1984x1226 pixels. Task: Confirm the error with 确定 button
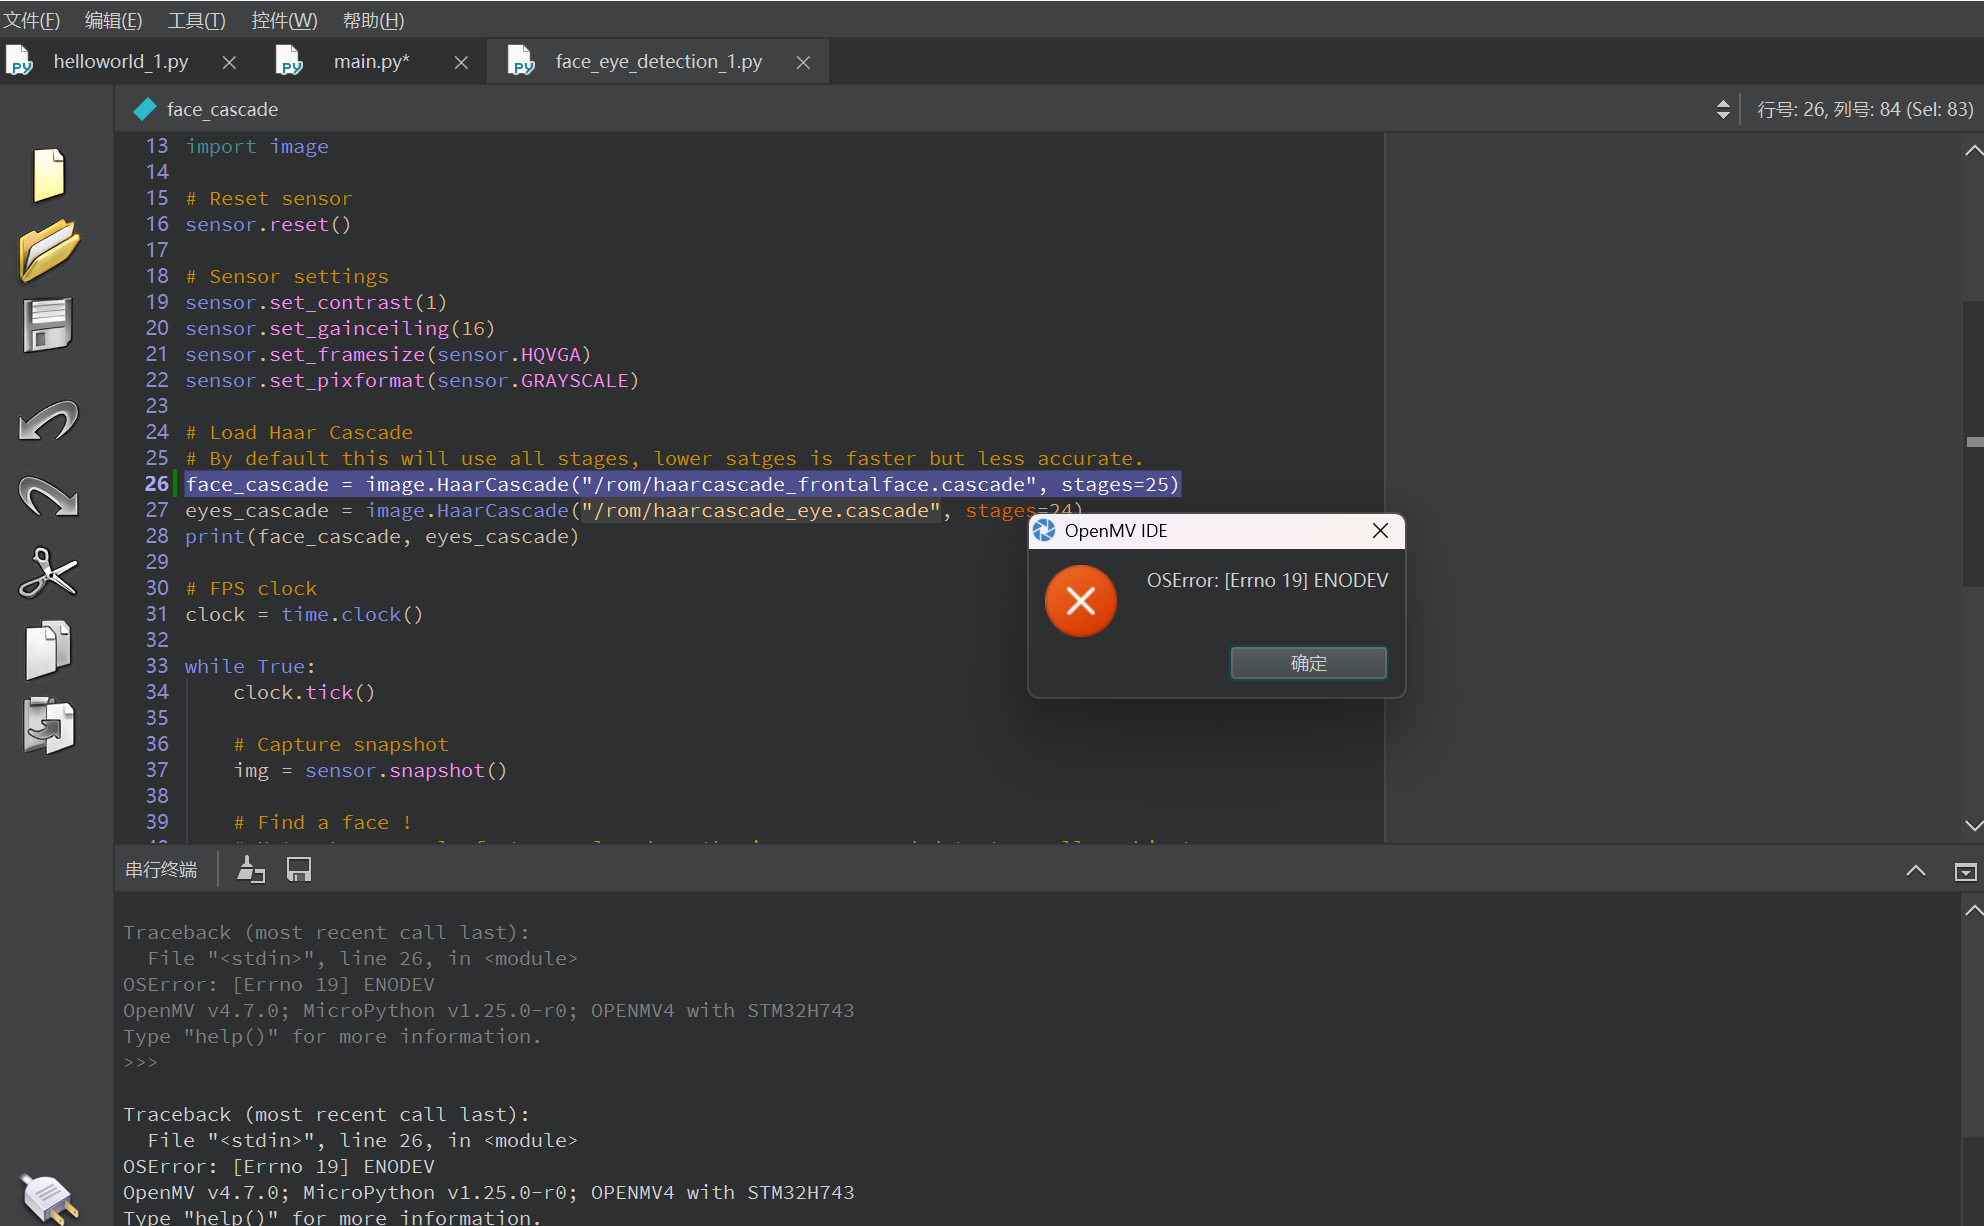[1308, 663]
